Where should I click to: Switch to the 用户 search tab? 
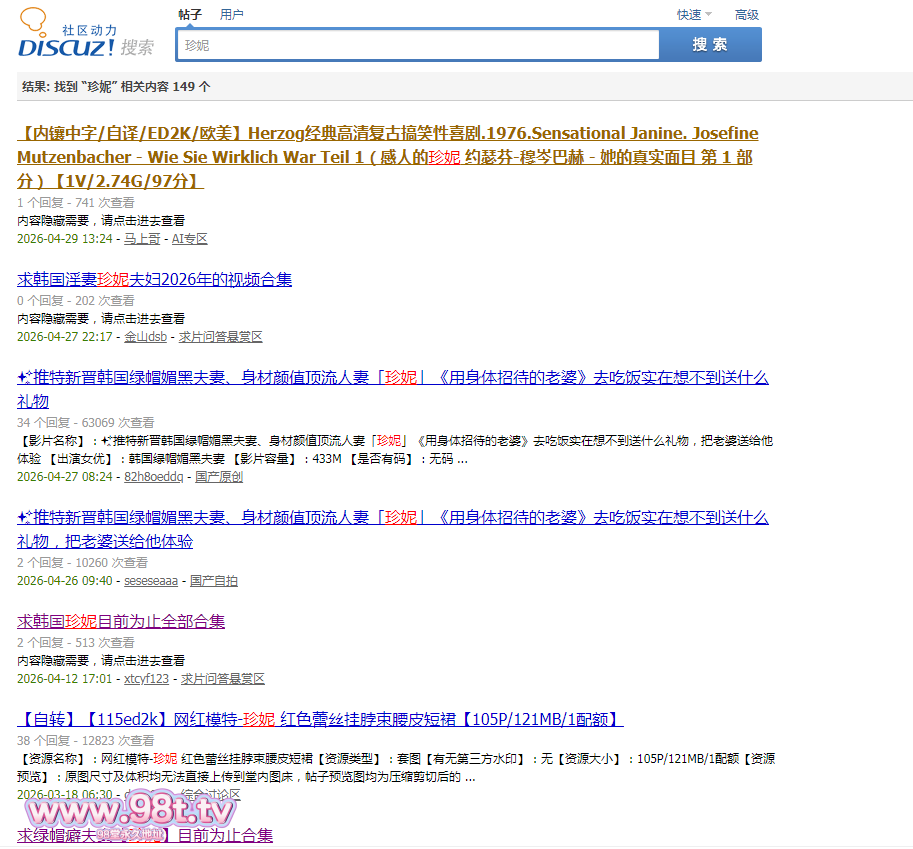click(x=231, y=15)
